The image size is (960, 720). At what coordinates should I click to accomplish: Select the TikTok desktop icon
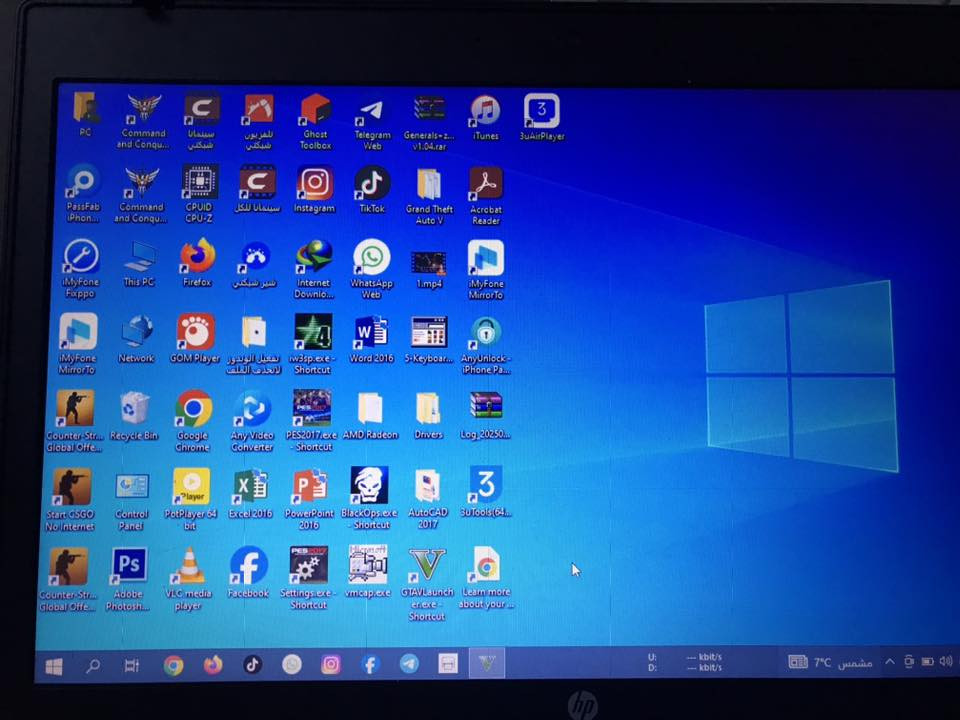pos(372,184)
